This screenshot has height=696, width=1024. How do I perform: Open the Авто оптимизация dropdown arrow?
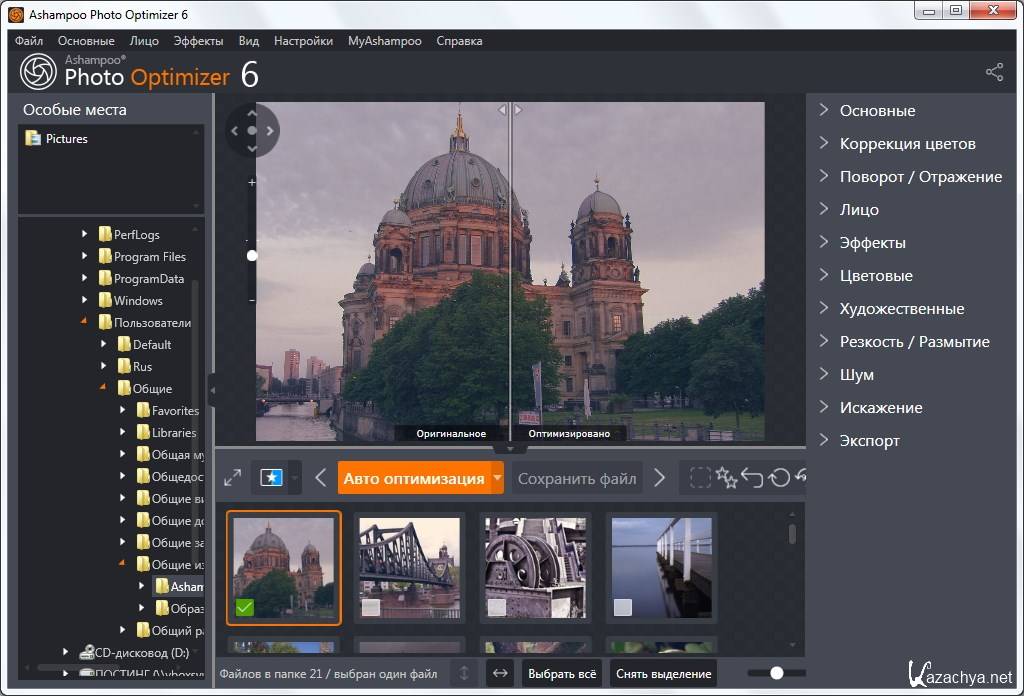(497, 478)
